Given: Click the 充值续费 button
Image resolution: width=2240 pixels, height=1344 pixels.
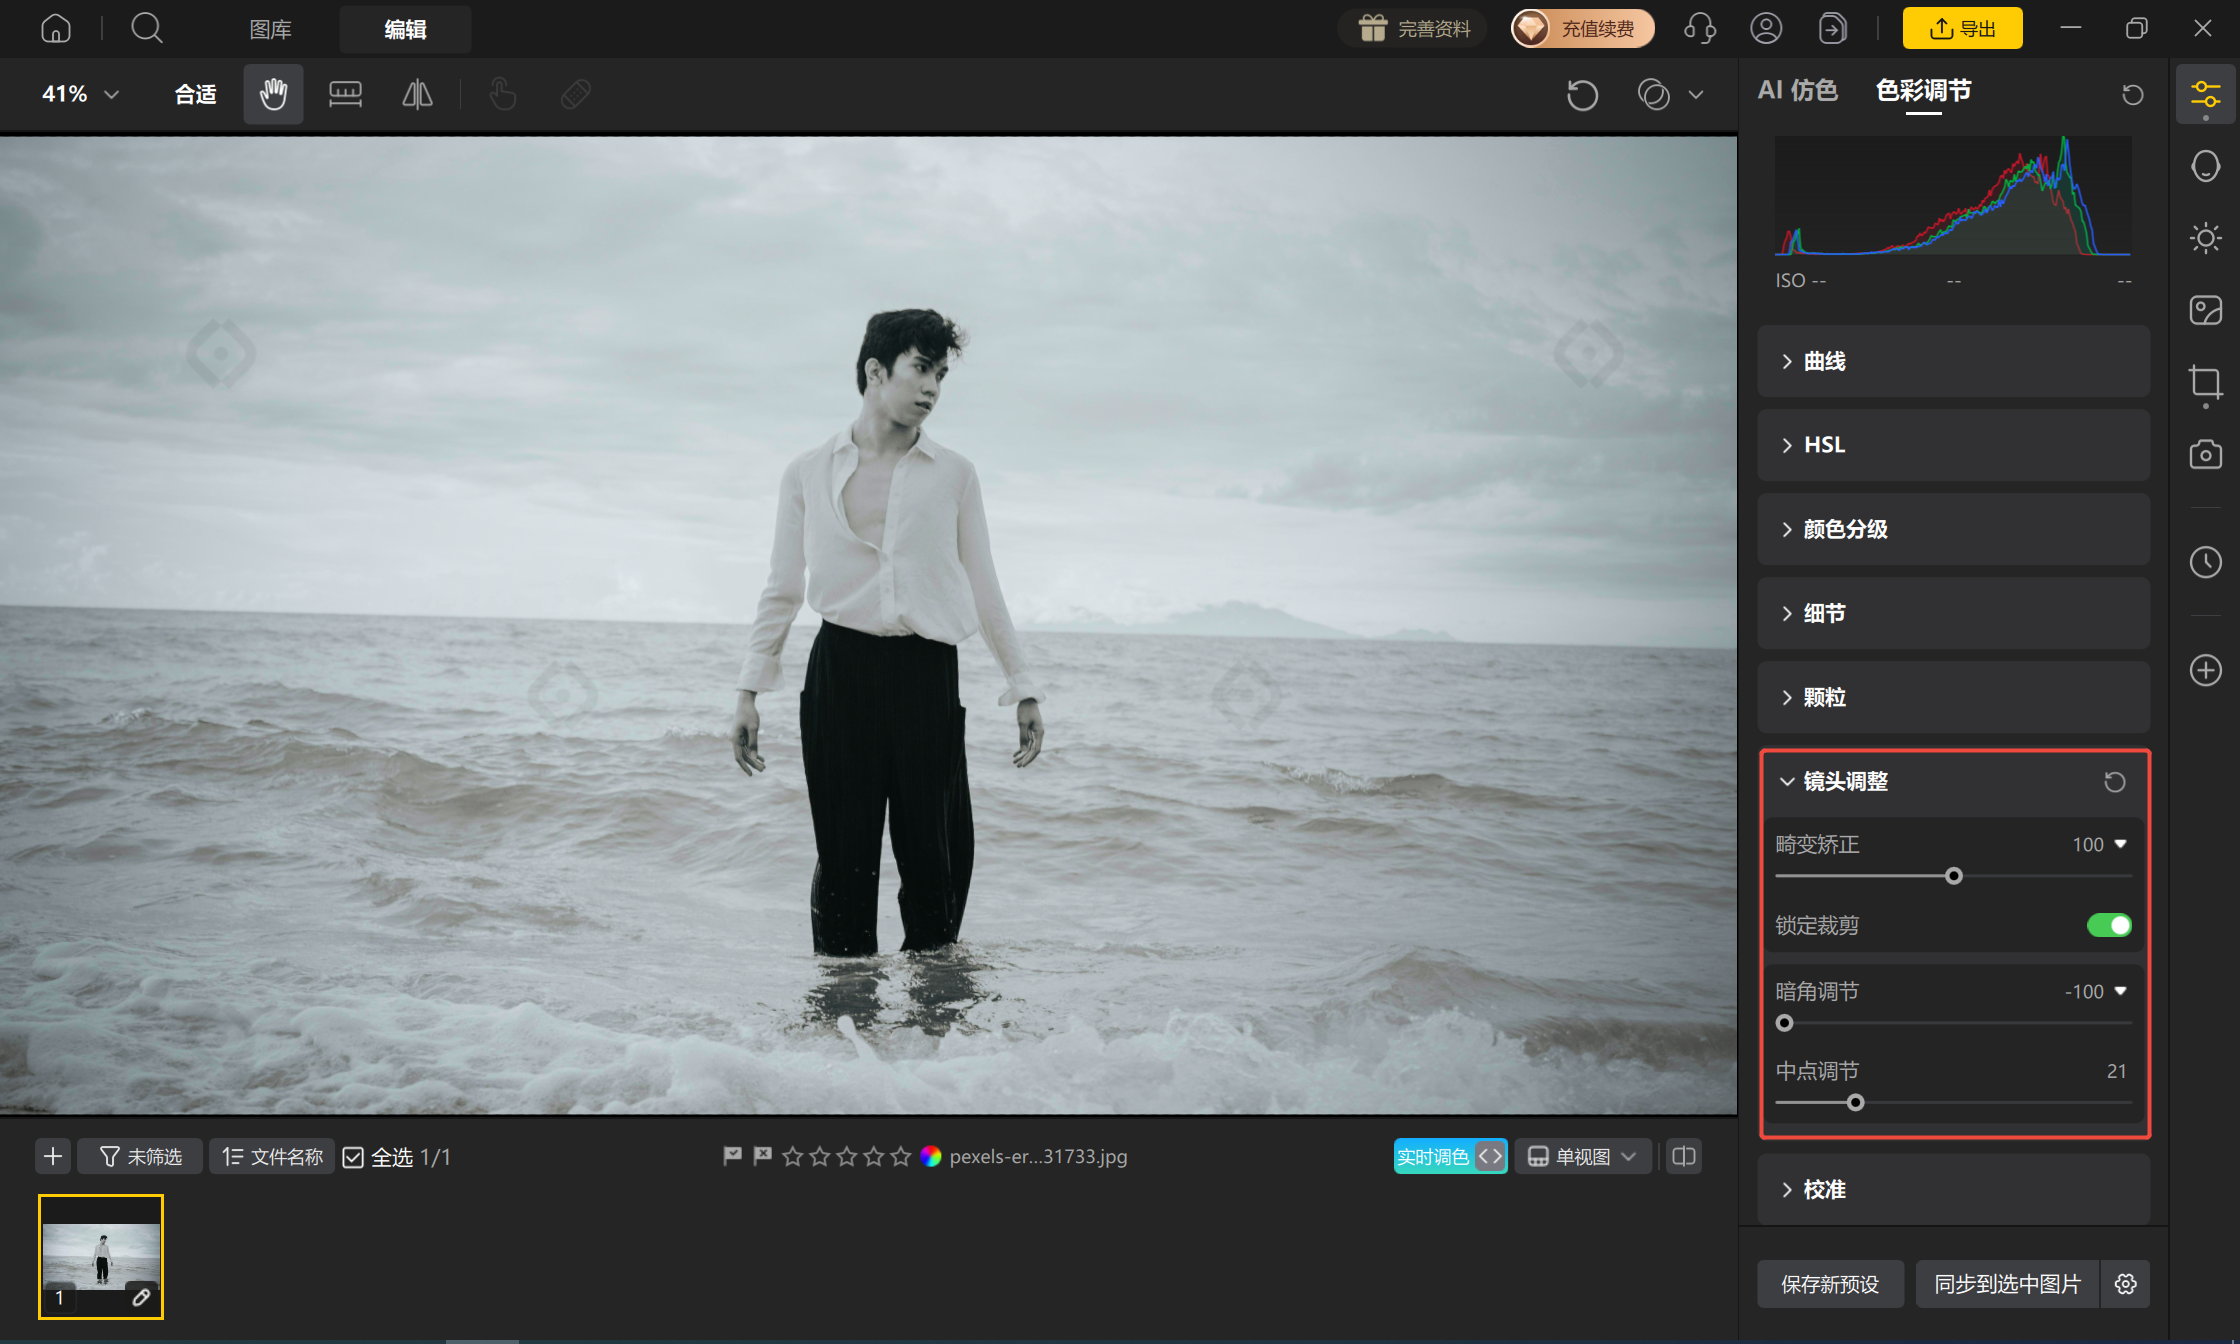Looking at the screenshot, I should pyautogui.click(x=1582, y=28).
